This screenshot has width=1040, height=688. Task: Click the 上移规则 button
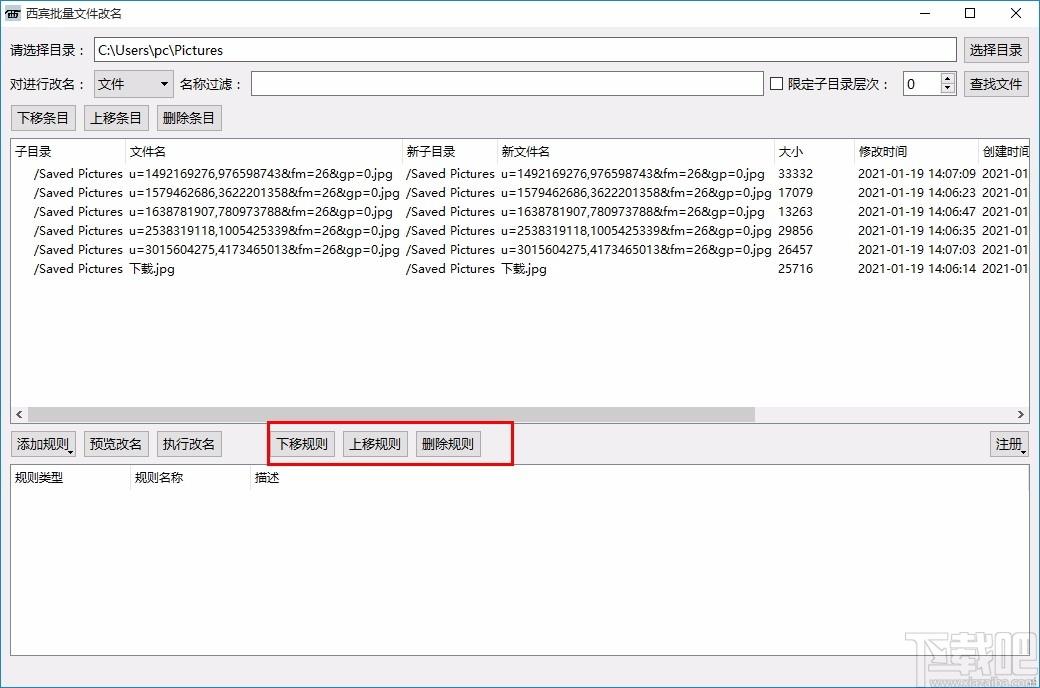point(375,444)
